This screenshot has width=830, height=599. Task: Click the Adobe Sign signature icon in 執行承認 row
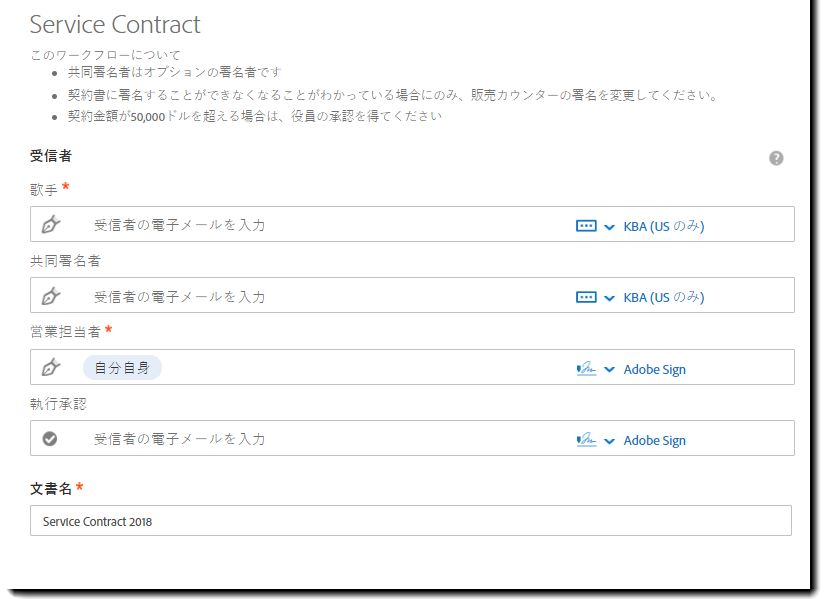tap(586, 440)
